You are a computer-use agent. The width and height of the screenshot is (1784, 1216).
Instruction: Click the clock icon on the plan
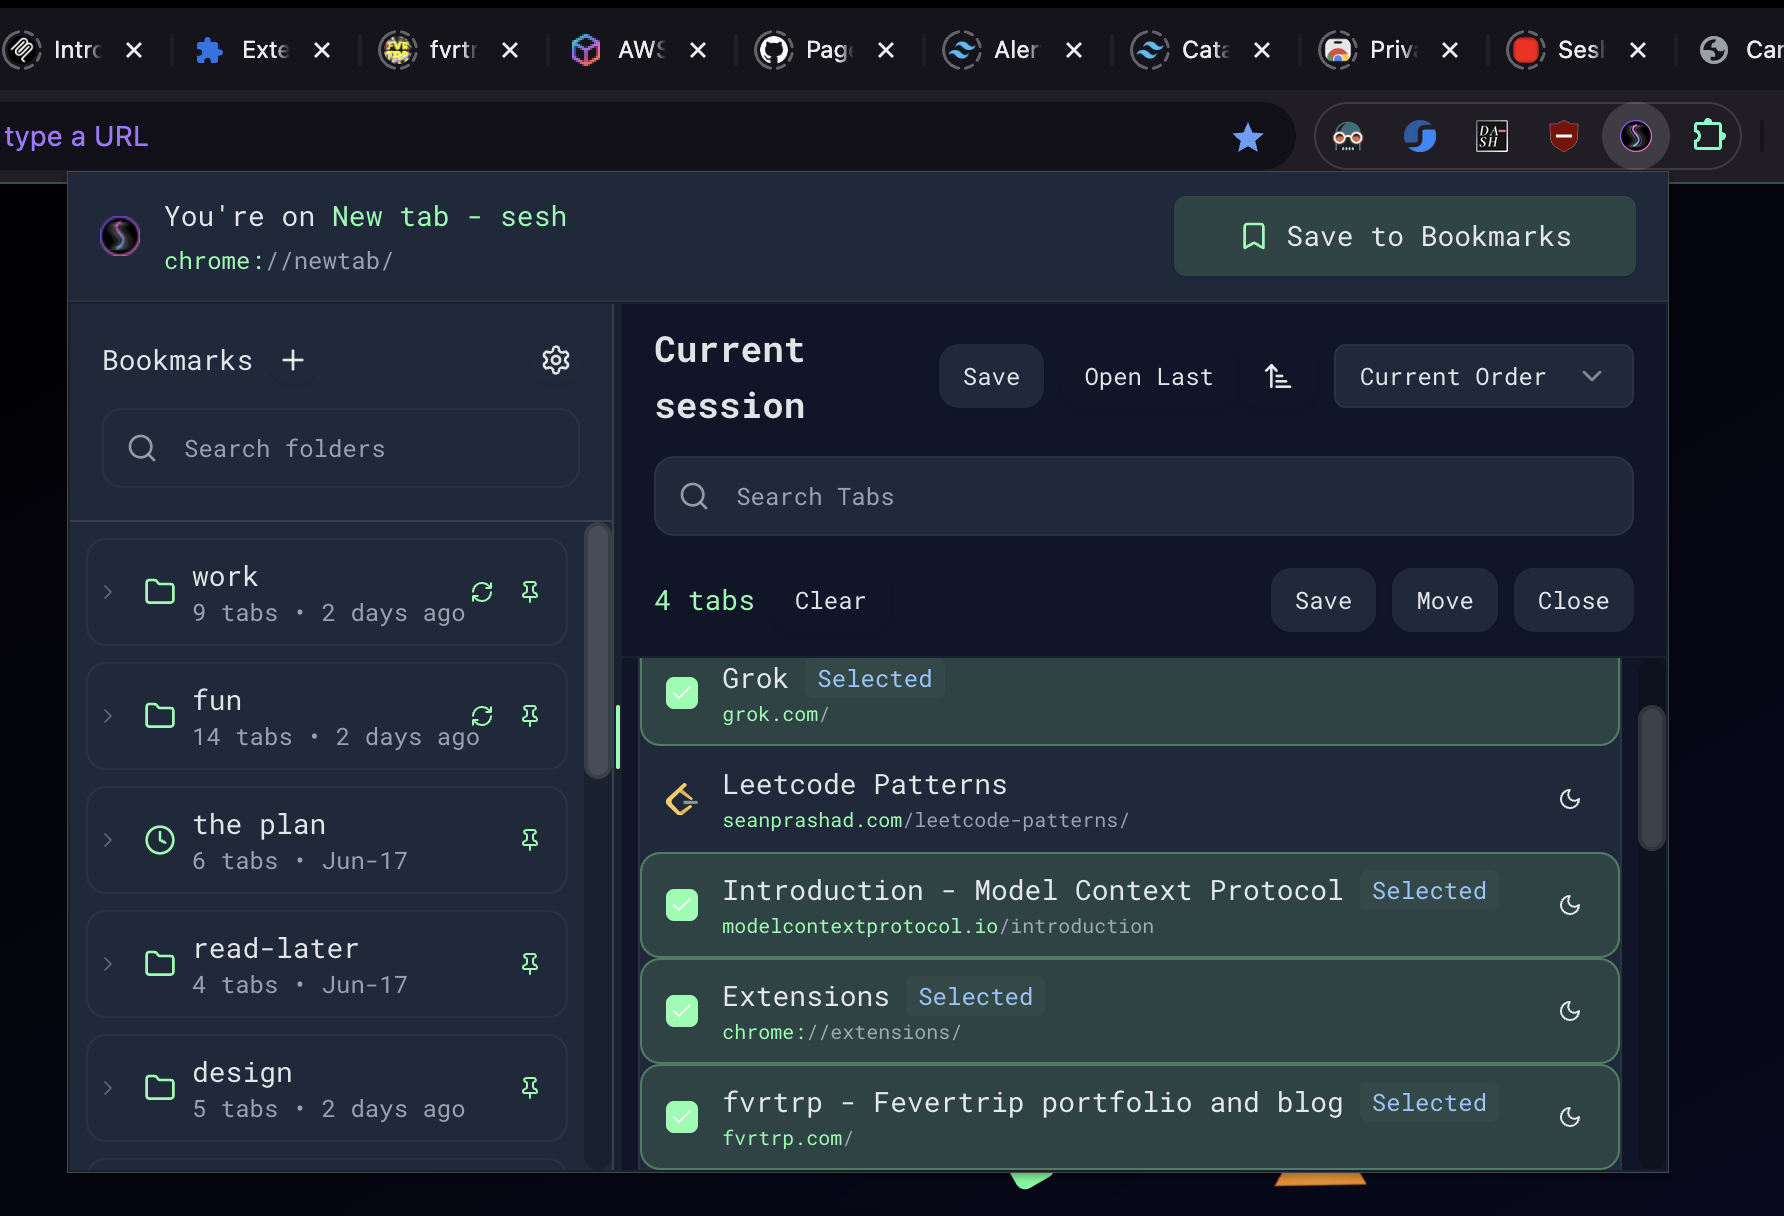[x=160, y=840]
